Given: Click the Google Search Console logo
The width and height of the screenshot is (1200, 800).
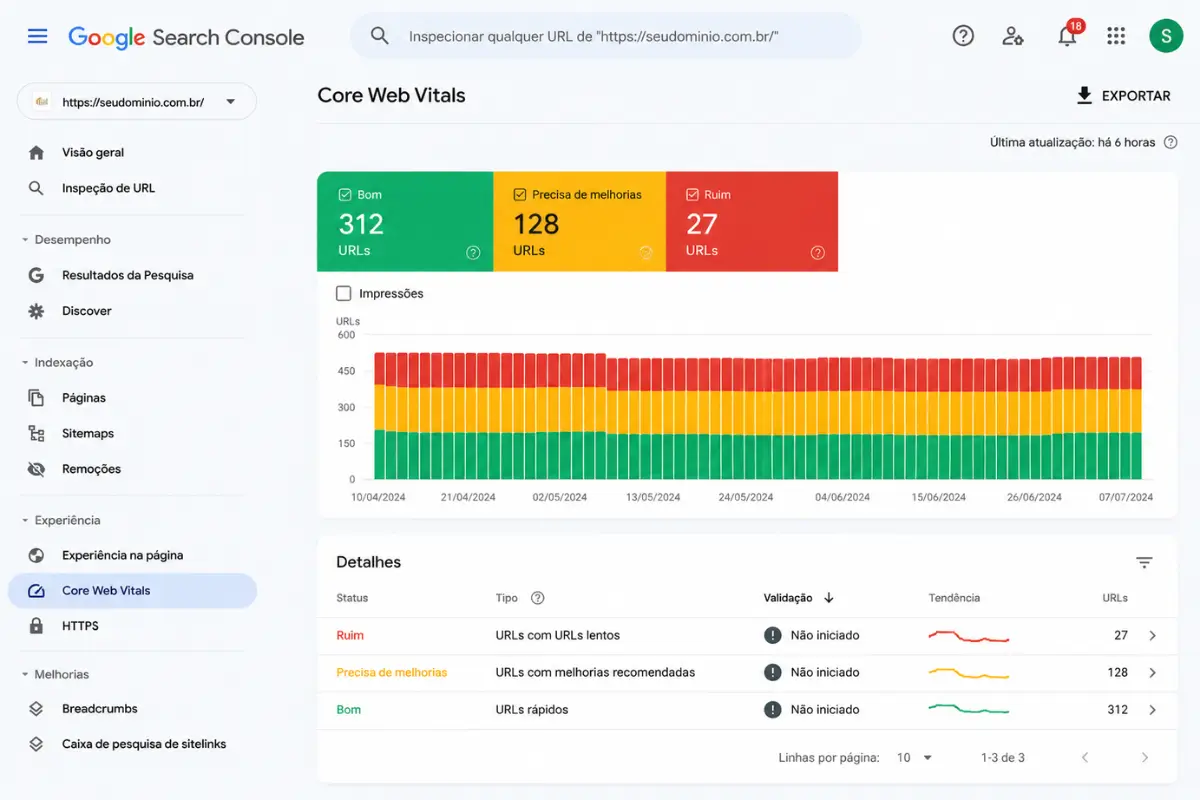Looking at the screenshot, I should coord(186,37).
